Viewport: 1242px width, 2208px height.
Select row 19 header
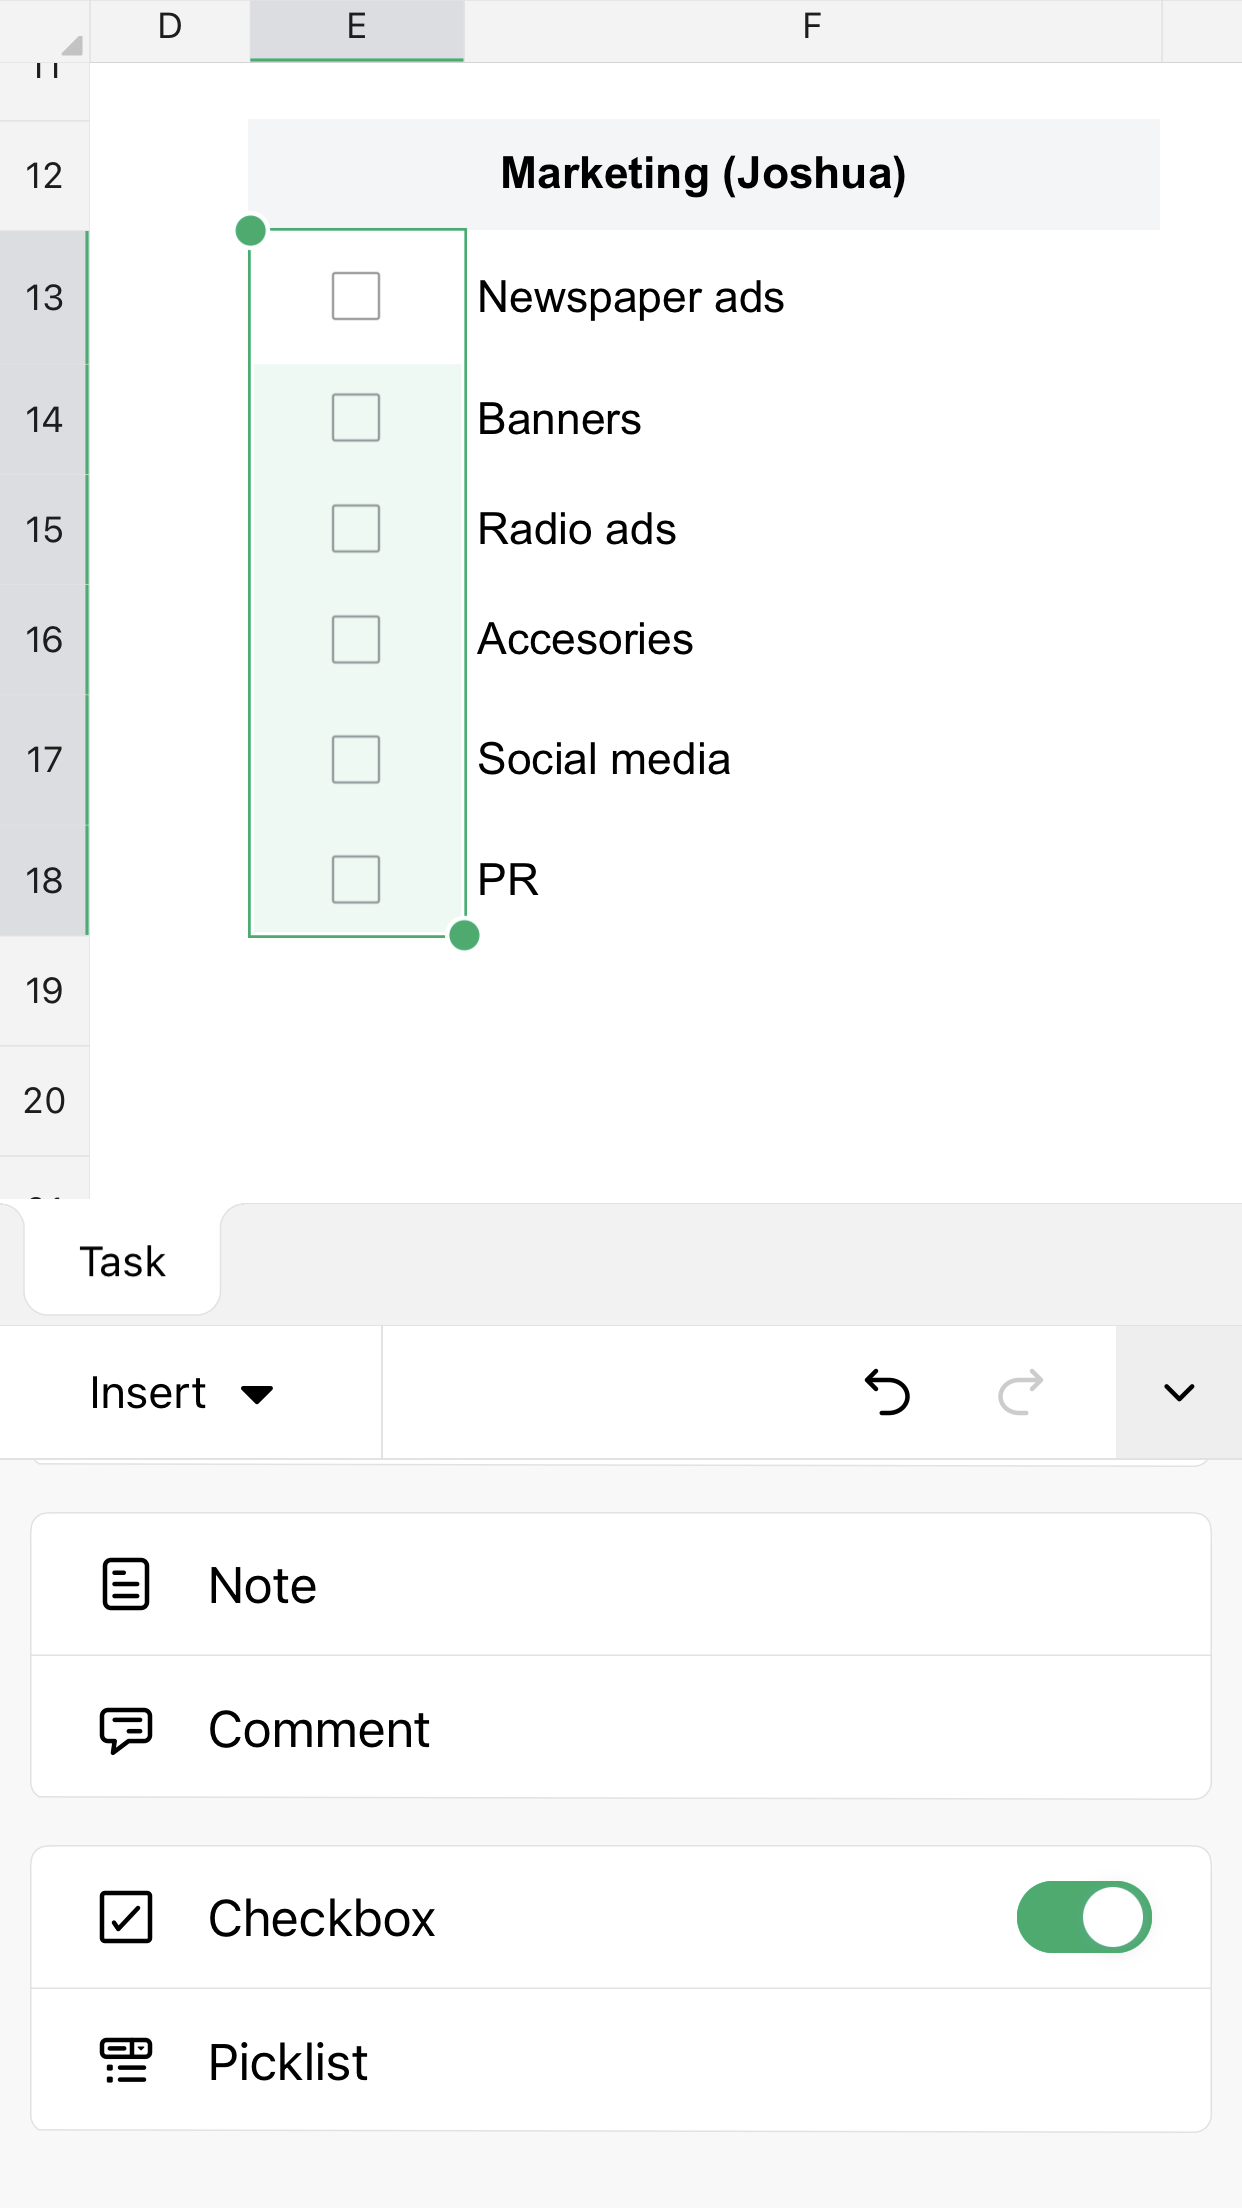(x=44, y=991)
